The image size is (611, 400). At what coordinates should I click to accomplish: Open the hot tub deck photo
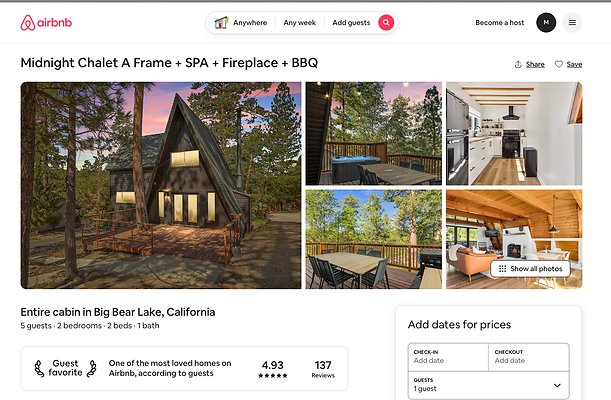(373, 133)
